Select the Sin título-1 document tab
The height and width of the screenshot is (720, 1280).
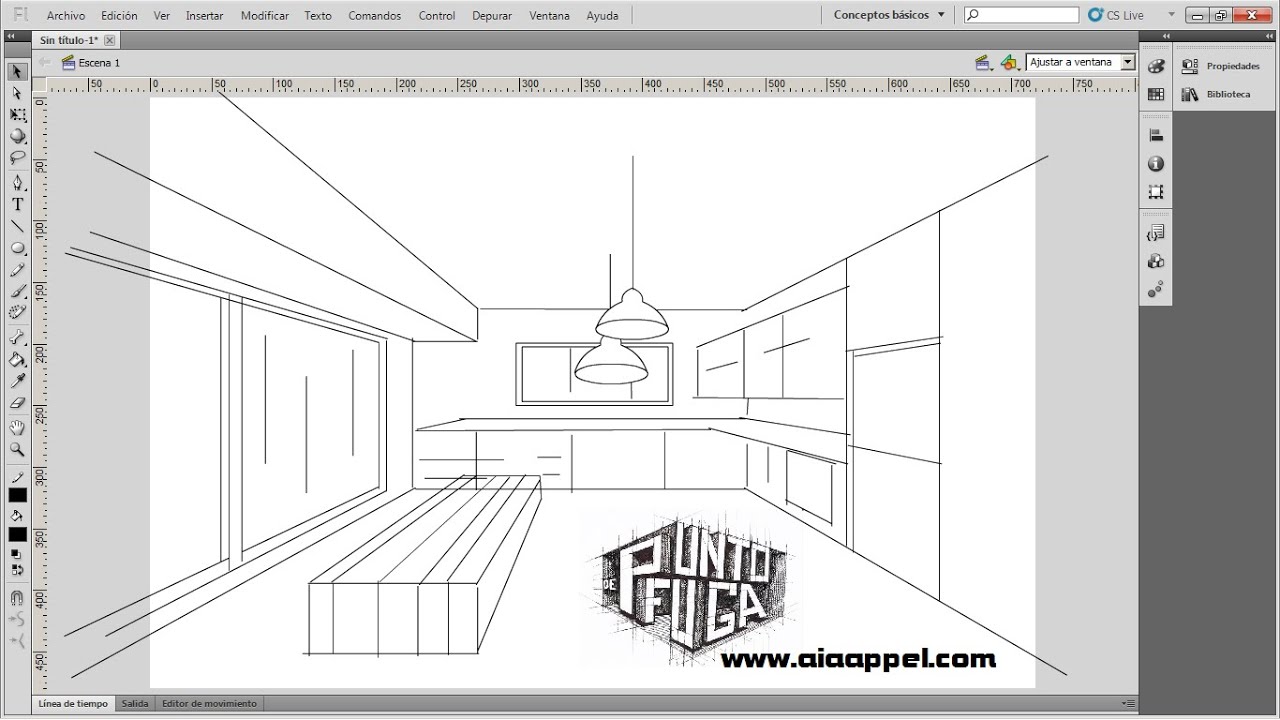pyautogui.click(x=69, y=40)
